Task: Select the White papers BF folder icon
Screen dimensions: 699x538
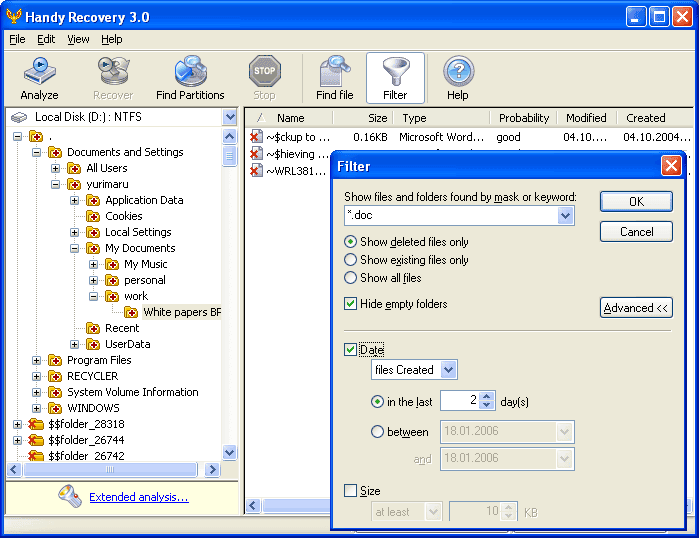Action: [131, 312]
